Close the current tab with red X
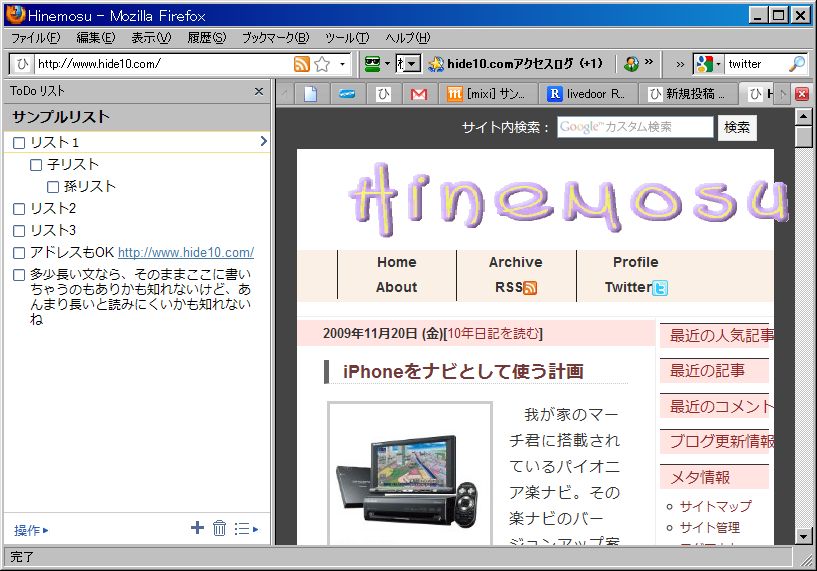Image resolution: width=817 pixels, height=571 pixels. pyautogui.click(x=802, y=94)
